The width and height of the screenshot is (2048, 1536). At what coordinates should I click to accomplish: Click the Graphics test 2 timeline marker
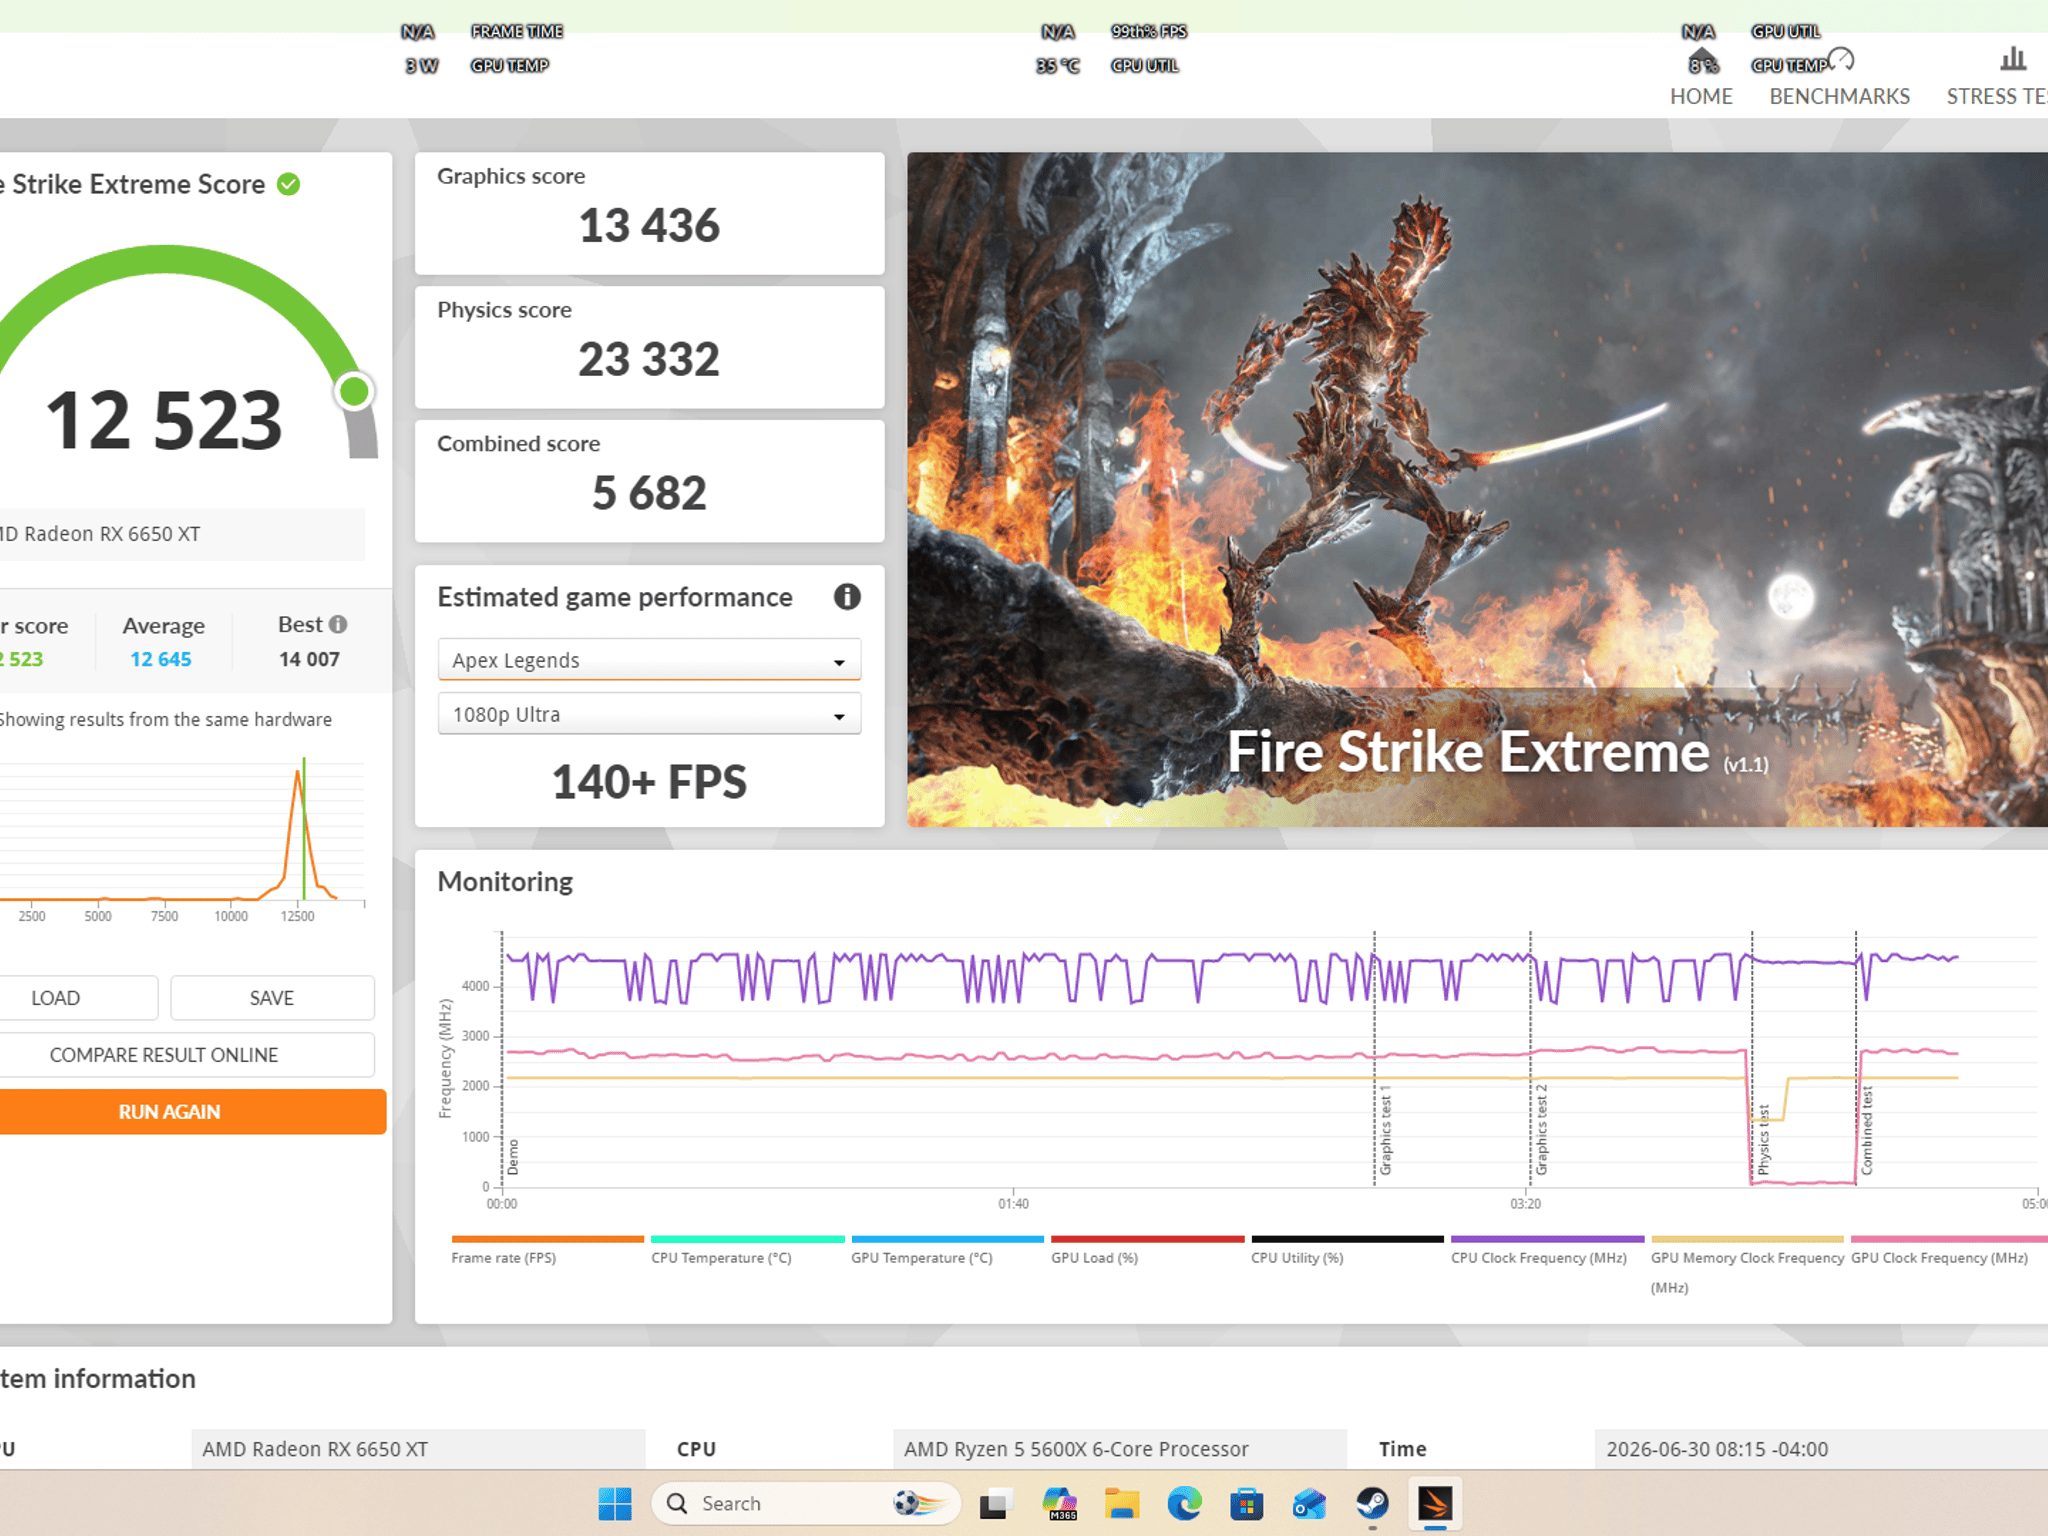pyautogui.click(x=1542, y=1129)
